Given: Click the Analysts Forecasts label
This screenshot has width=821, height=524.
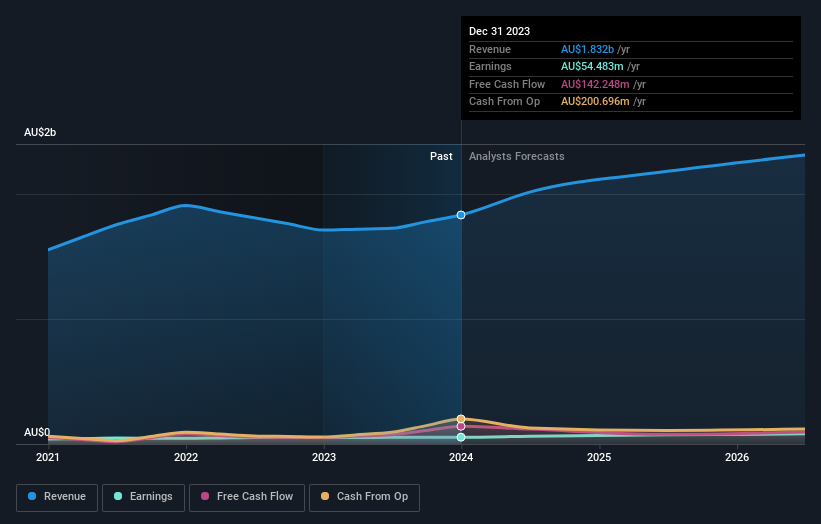Looking at the screenshot, I should 516,156.
